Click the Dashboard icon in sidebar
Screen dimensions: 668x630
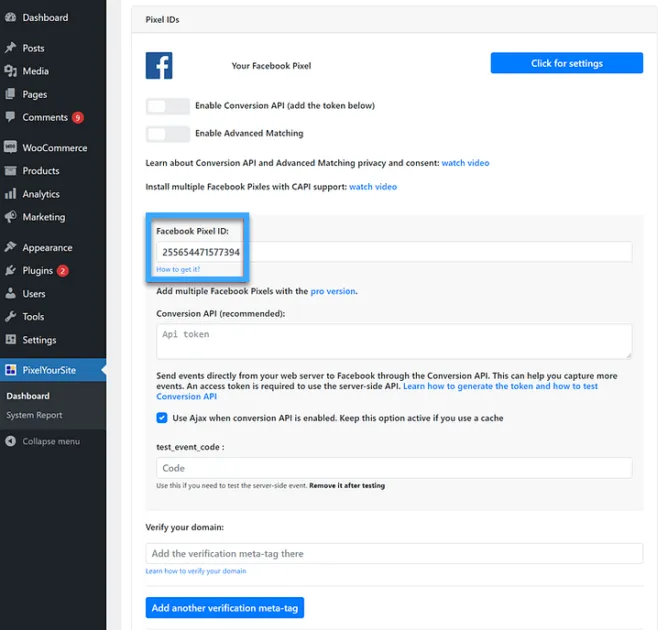(x=10, y=17)
